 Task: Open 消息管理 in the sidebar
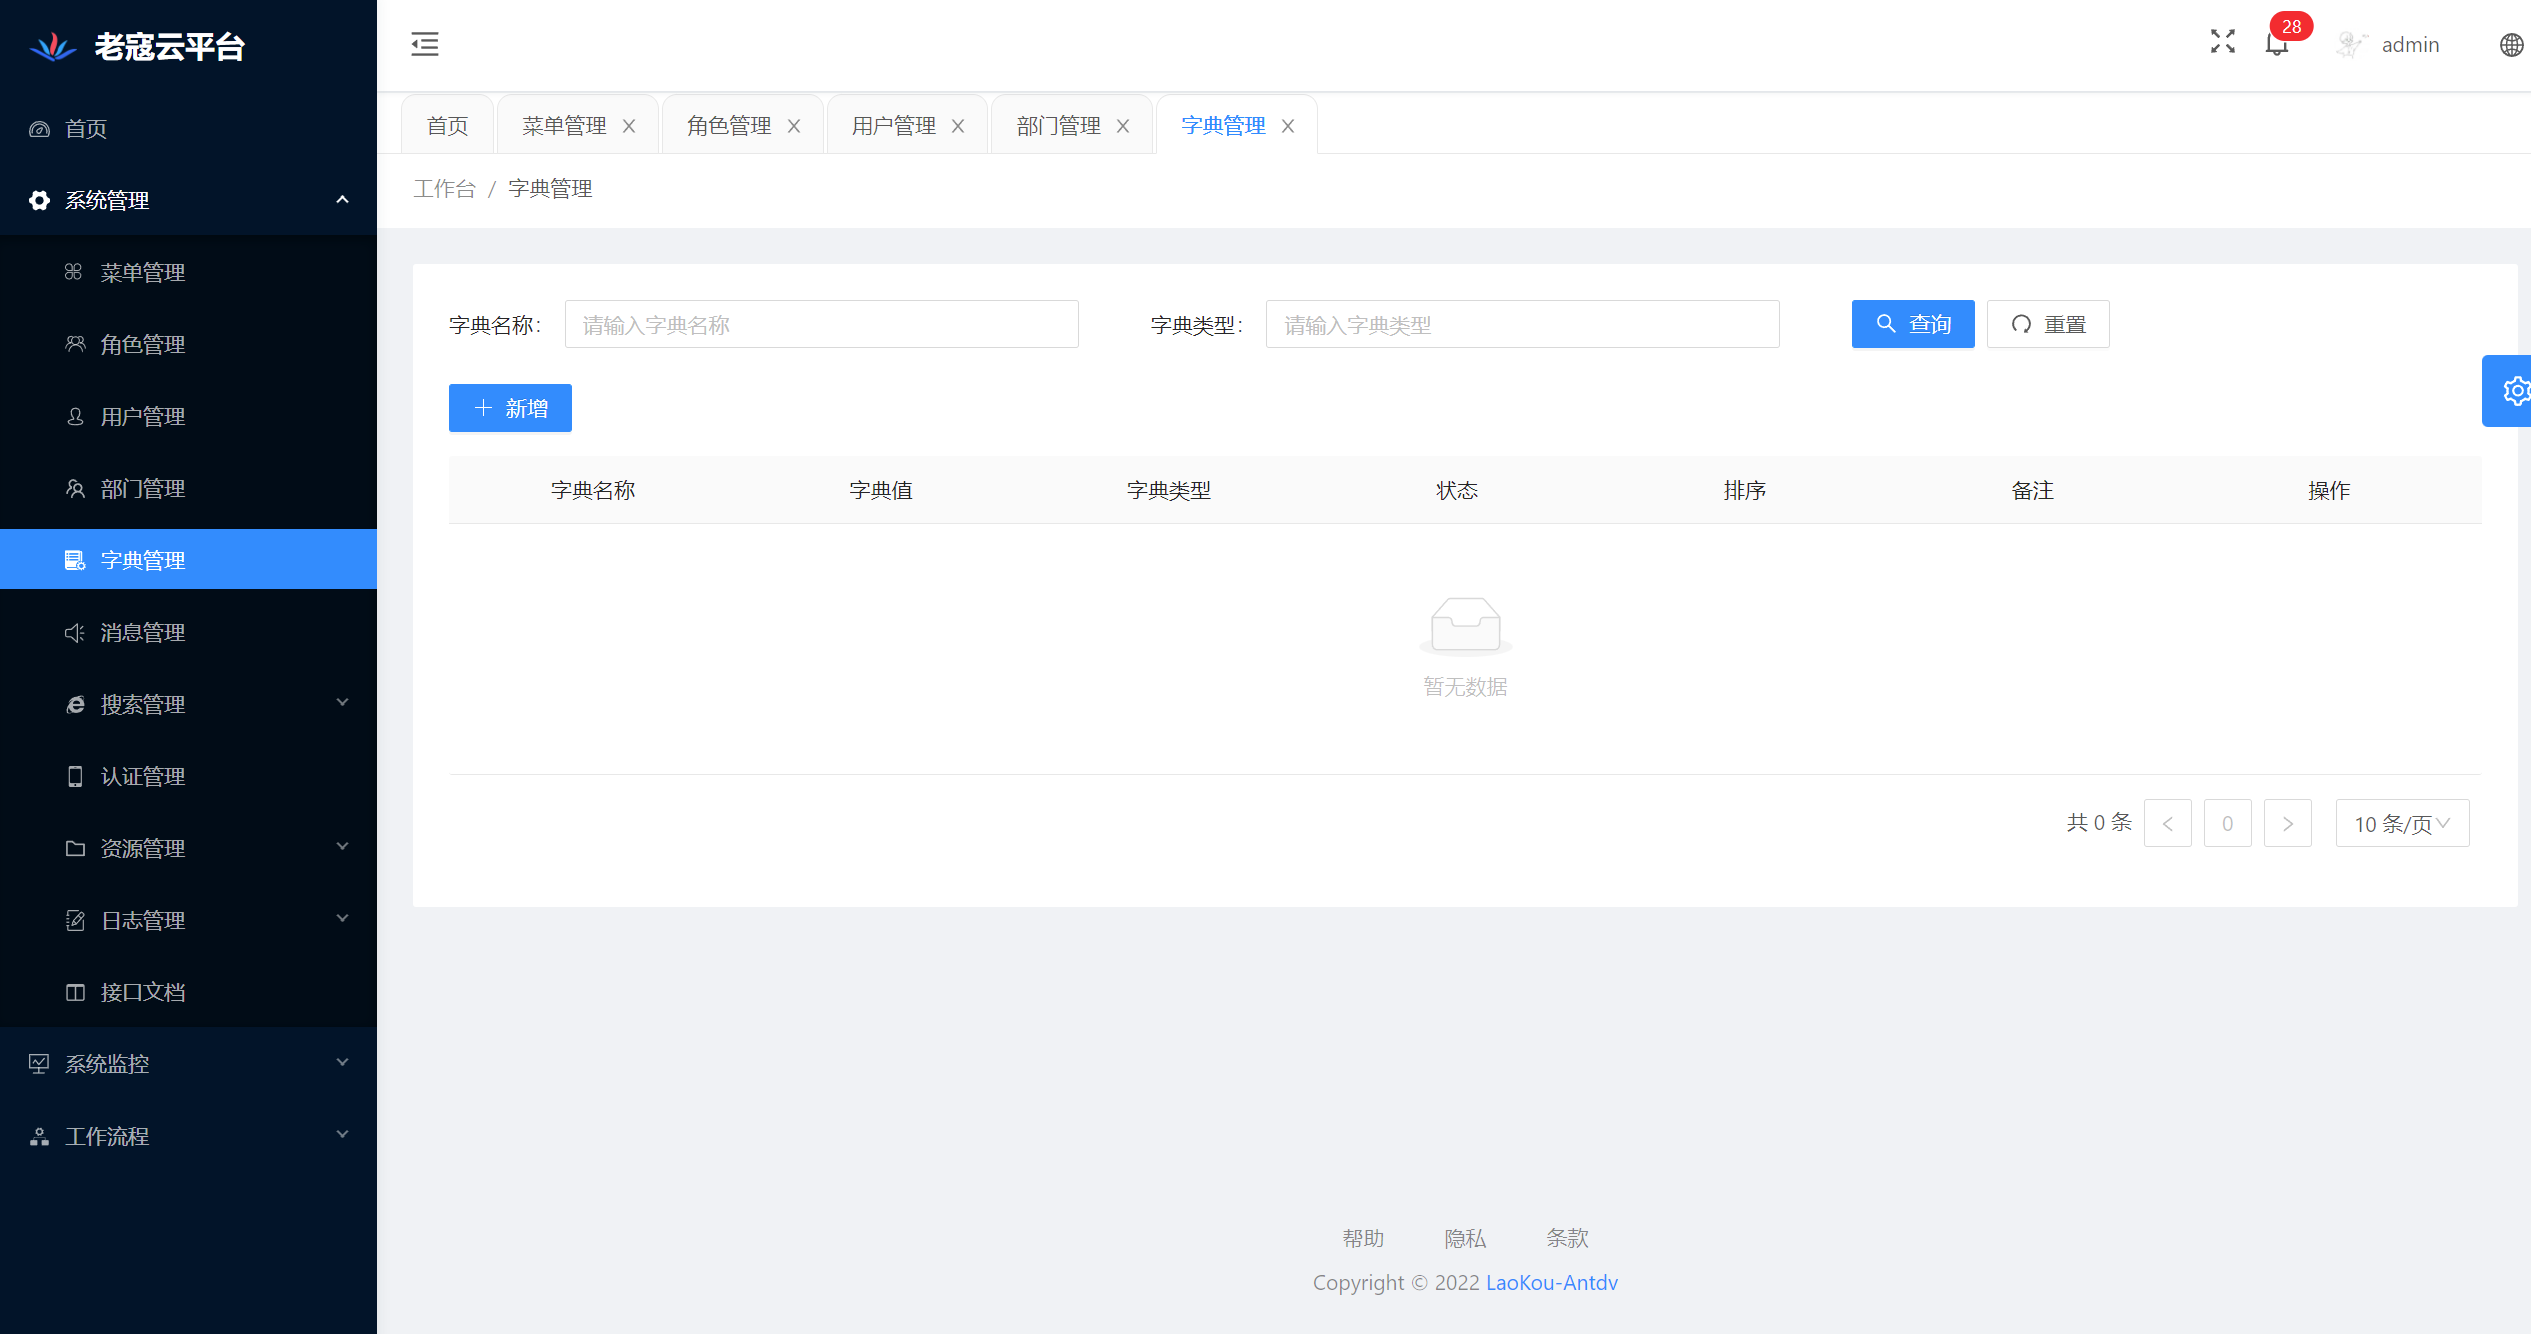pyautogui.click(x=142, y=632)
